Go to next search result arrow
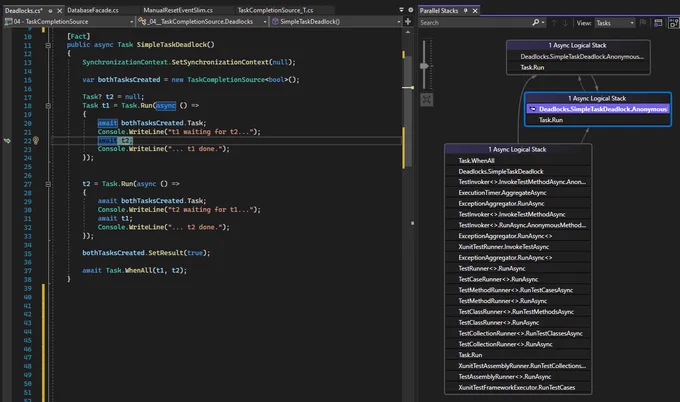 (565, 23)
